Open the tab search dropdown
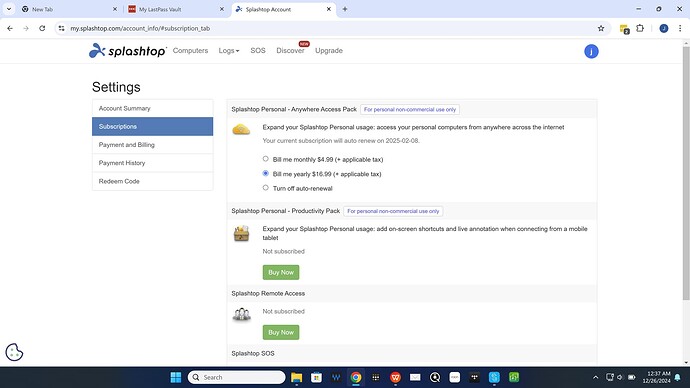Image resolution: width=690 pixels, height=388 pixels. pyautogui.click(x=9, y=9)
